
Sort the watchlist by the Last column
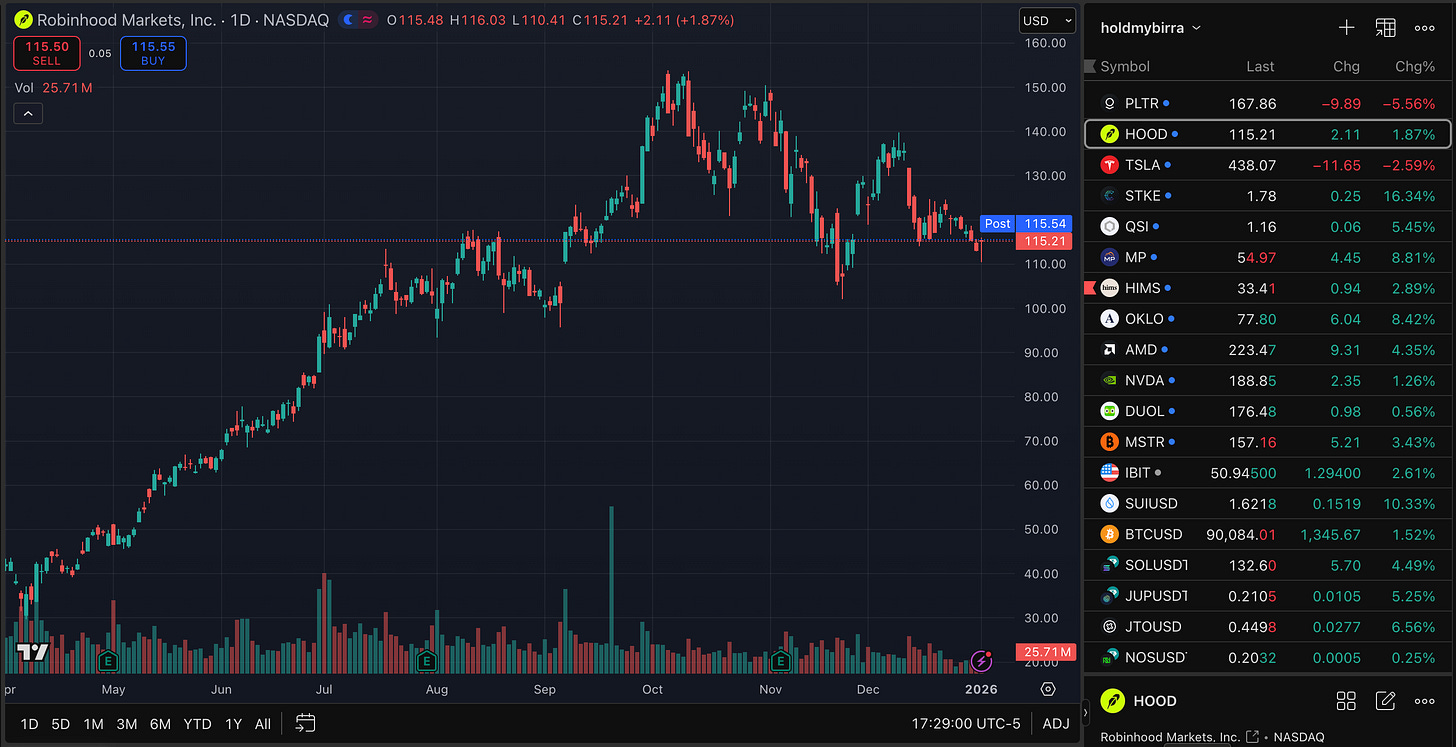[x=1260, y=66]
